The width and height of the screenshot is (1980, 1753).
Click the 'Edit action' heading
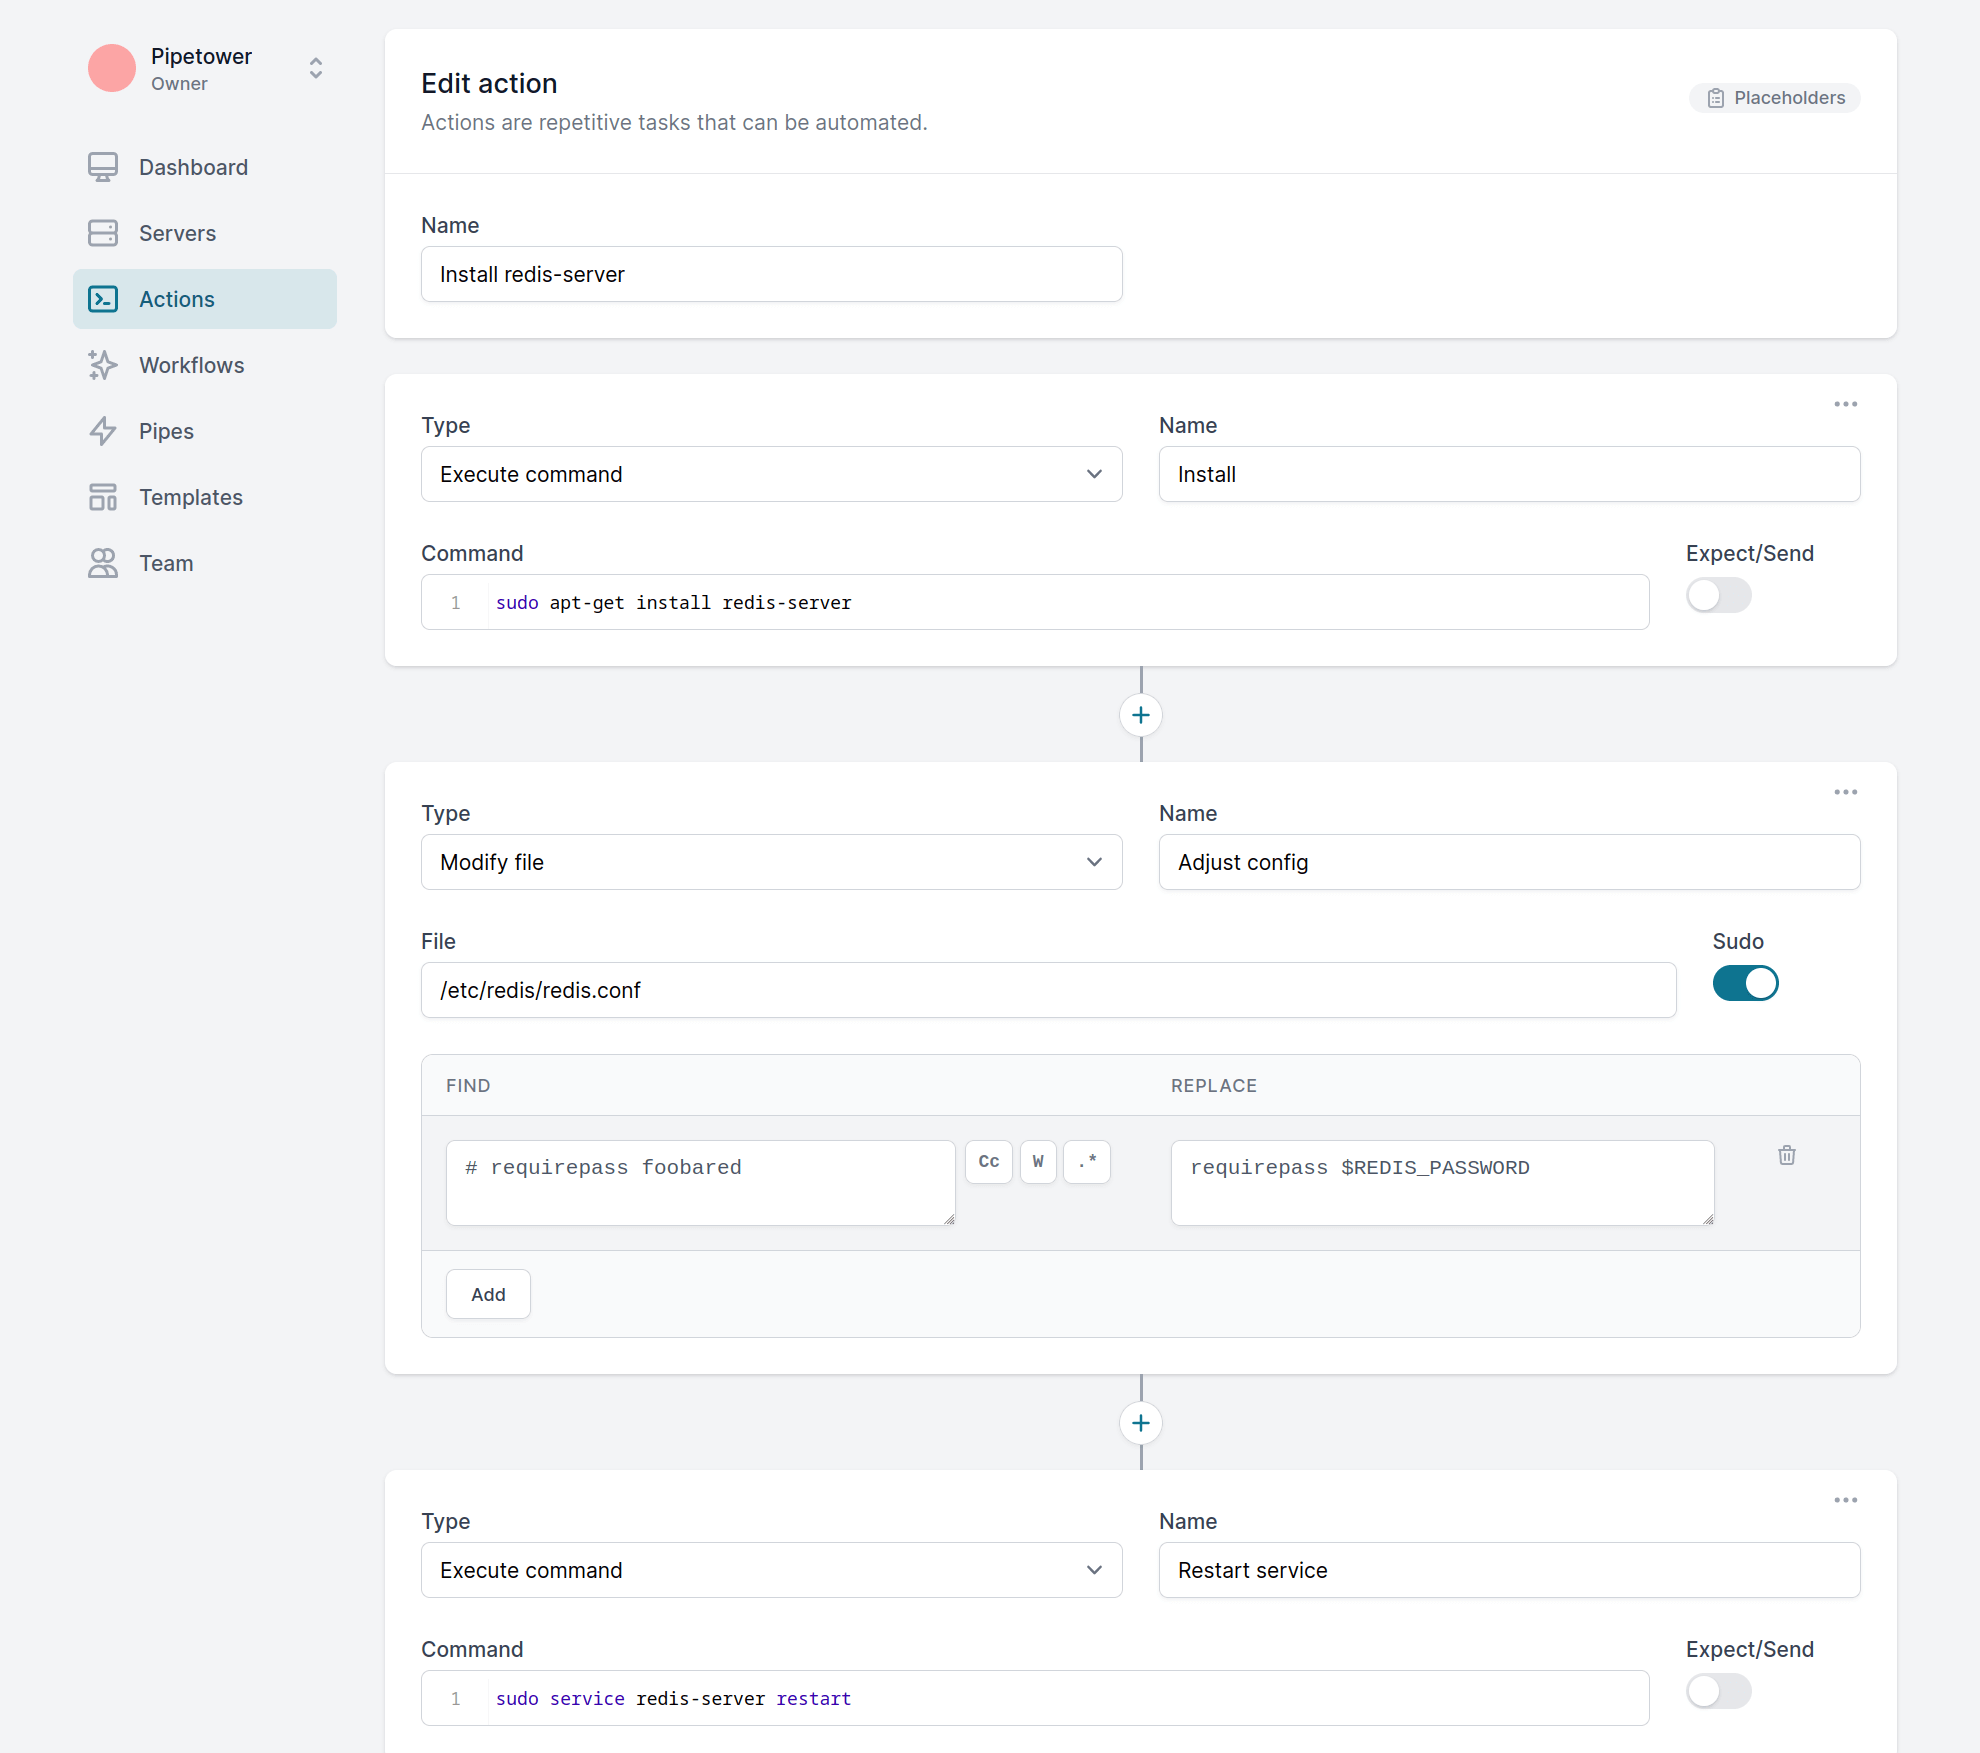[489, 83]
